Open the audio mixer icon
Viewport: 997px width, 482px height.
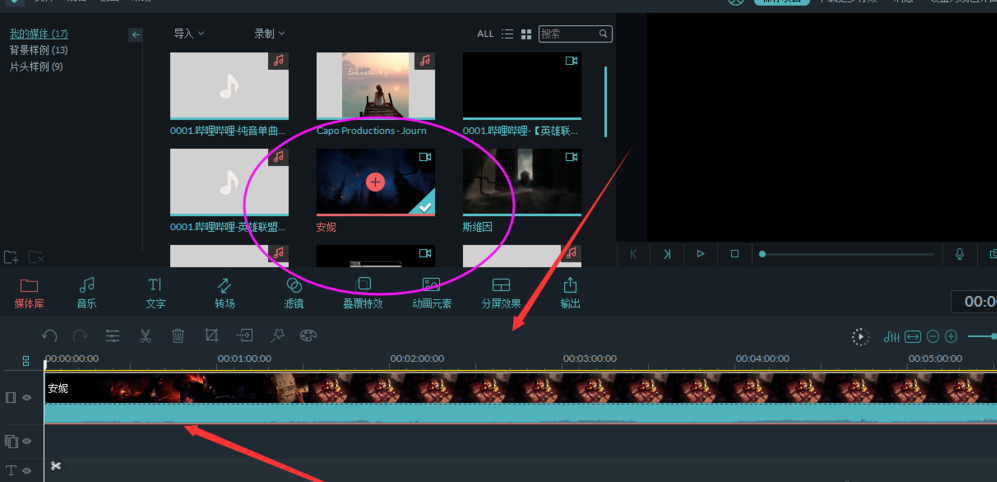tap(892, 336)
